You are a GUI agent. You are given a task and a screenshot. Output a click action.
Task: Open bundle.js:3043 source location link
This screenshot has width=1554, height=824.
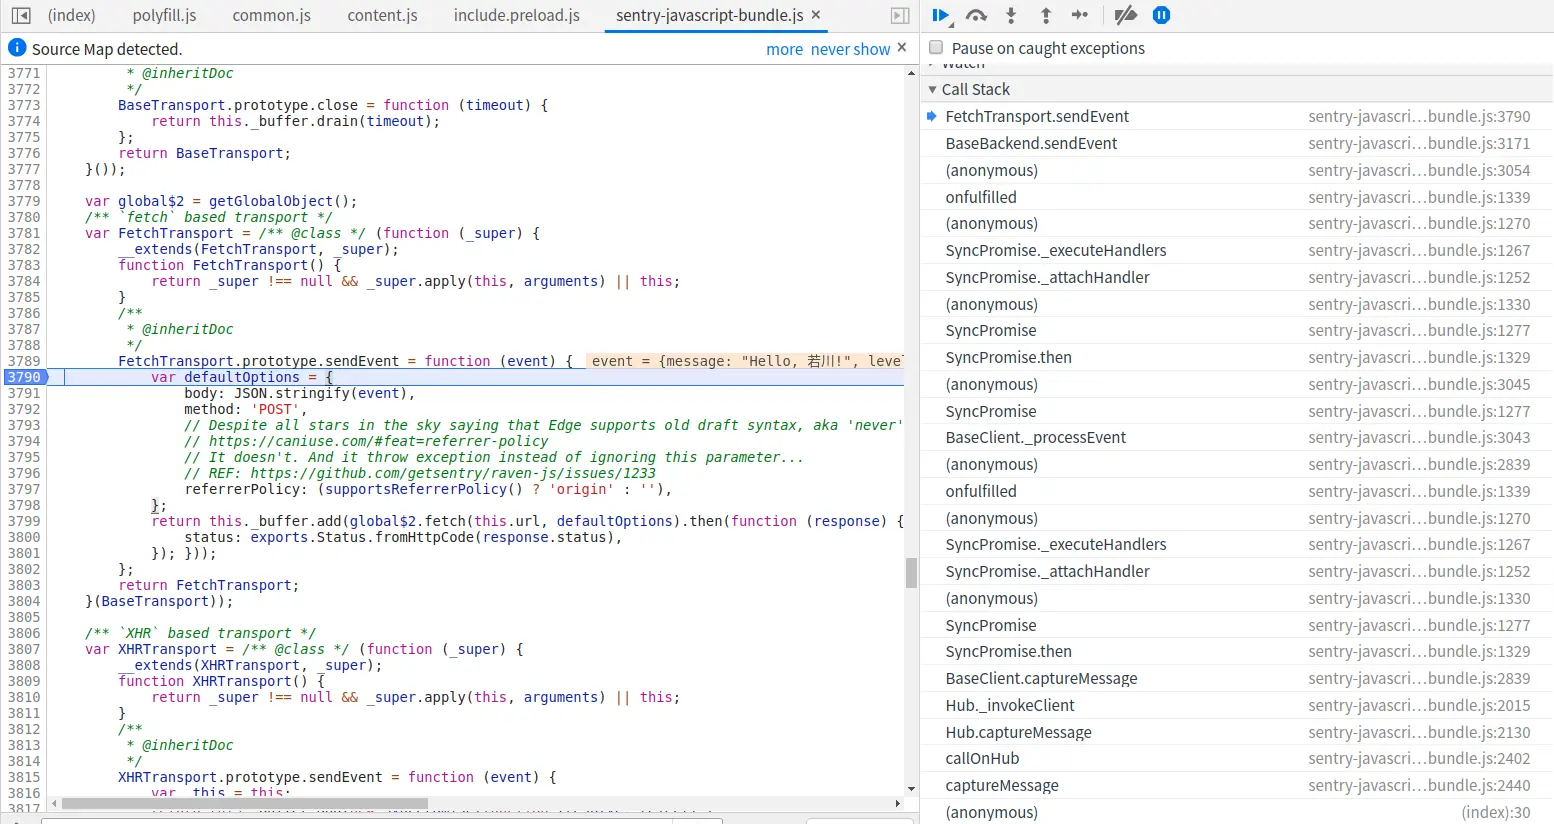point(1419,437)
